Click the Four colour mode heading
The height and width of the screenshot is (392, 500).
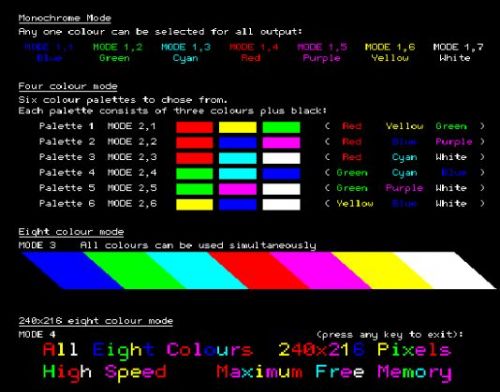coord(68,86)
